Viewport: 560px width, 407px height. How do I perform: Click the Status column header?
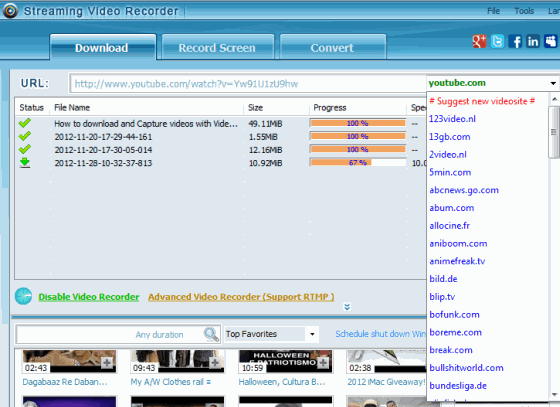point(32,107)
